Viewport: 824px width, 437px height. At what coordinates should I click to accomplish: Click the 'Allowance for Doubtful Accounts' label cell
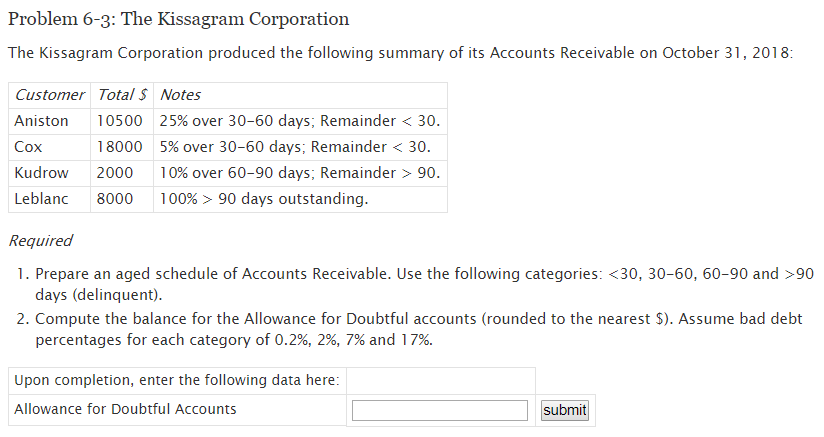[x=126, y=409]
